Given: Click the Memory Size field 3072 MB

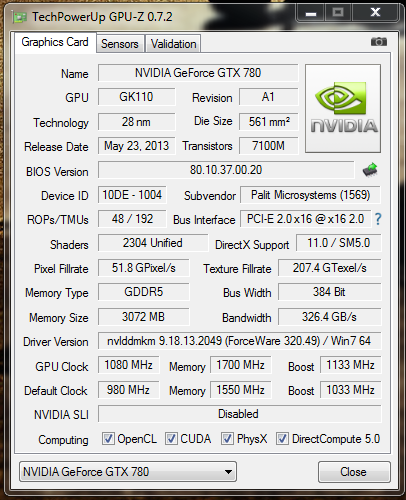Looking at the screenshot, I should pyautogui.click(x=144, y=317).
